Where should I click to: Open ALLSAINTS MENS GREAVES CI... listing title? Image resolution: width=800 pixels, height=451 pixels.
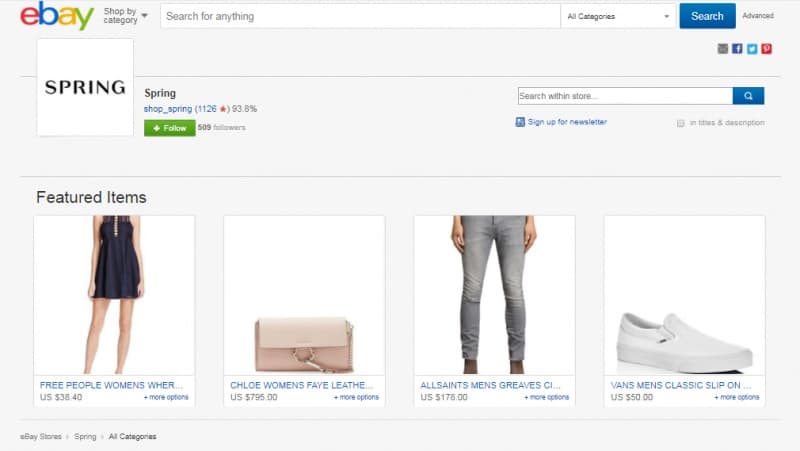point(490,385)
